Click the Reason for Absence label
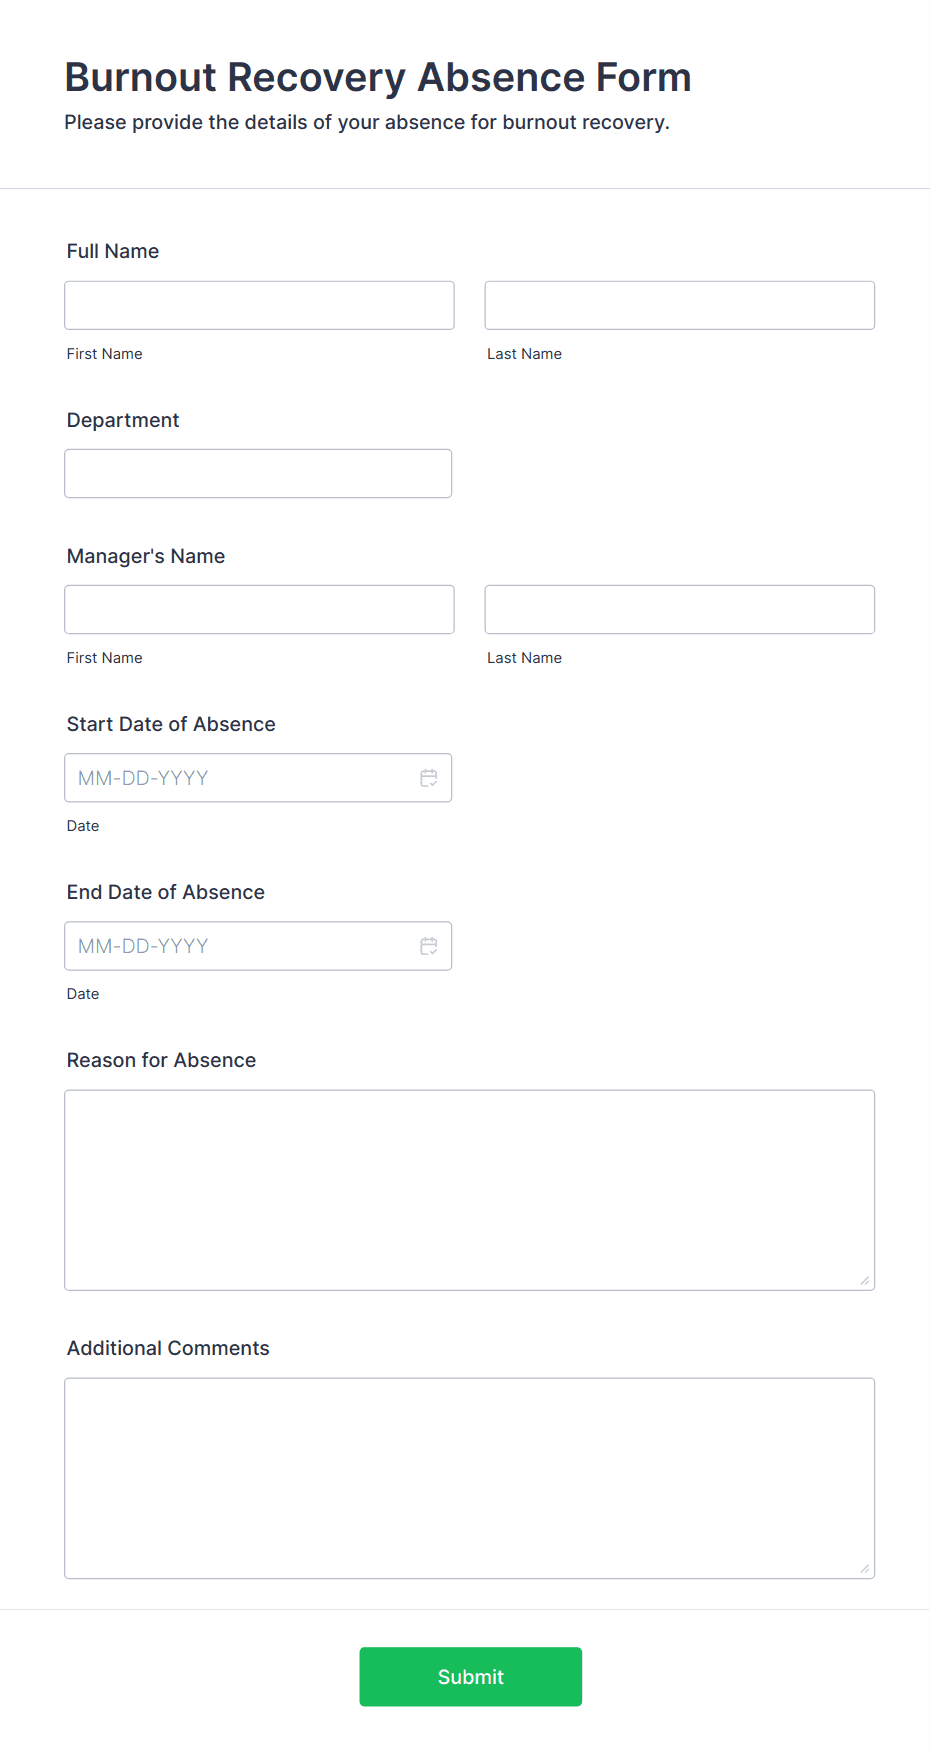 coord(161,1060)
